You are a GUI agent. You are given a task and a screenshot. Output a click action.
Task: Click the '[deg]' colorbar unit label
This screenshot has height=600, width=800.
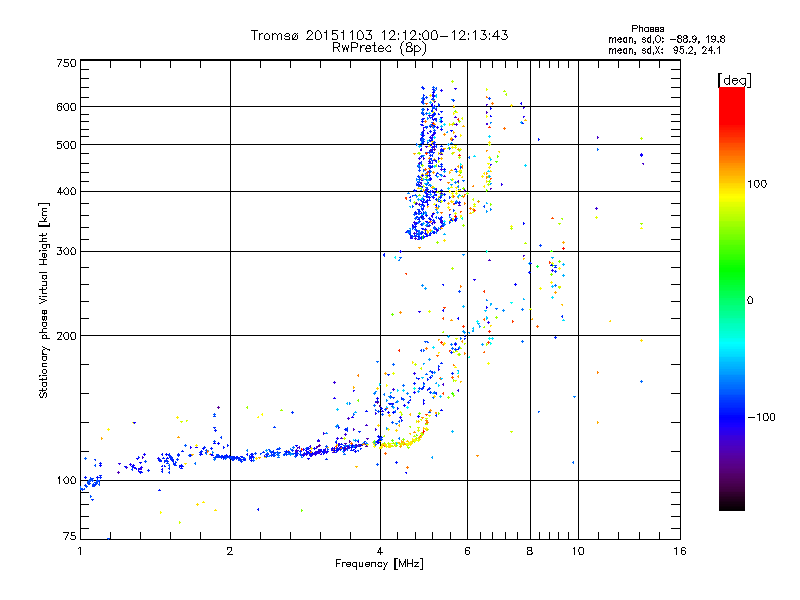734,80
